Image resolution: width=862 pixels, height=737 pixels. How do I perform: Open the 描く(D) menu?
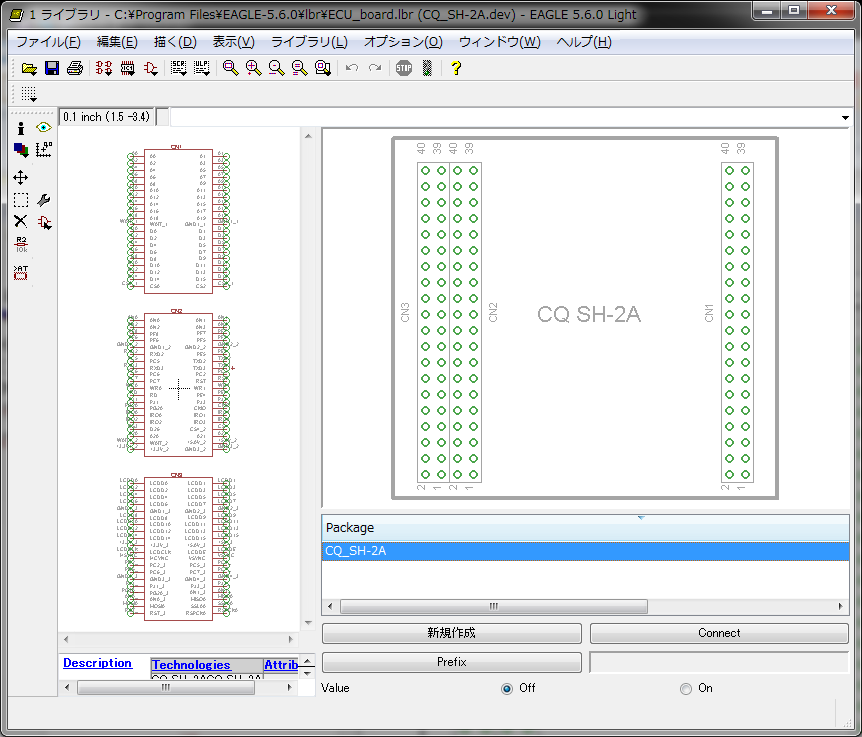(x=175, y=42)
